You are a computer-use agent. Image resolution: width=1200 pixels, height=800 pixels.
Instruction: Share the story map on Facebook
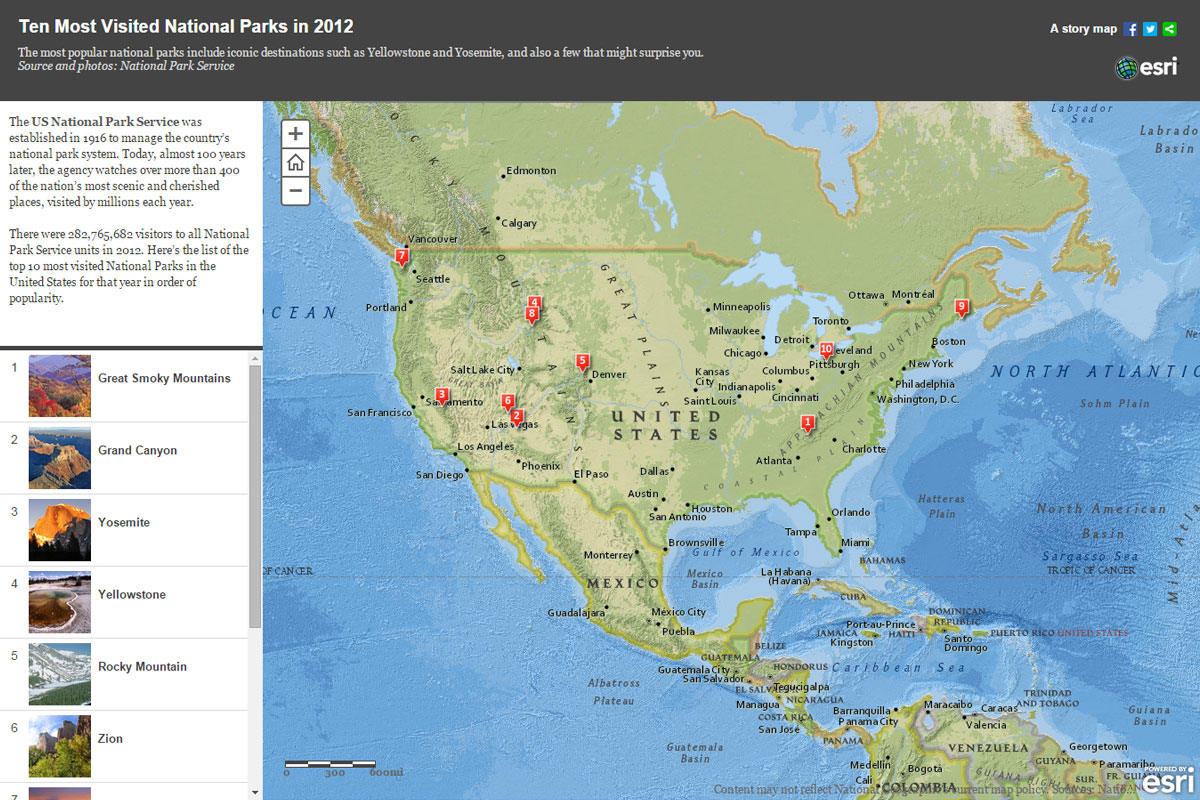[x=1131, y=29]
